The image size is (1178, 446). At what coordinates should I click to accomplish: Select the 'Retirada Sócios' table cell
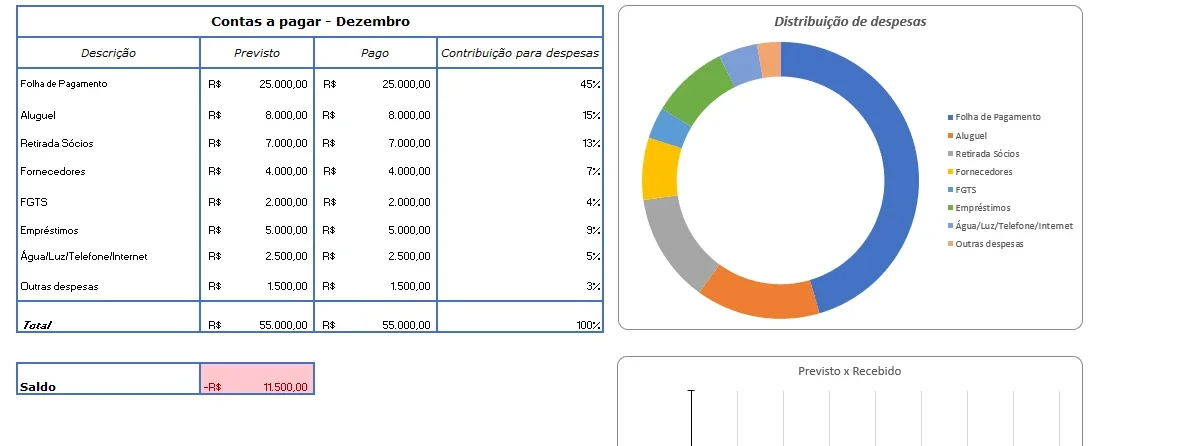click(x=108, y=143)
